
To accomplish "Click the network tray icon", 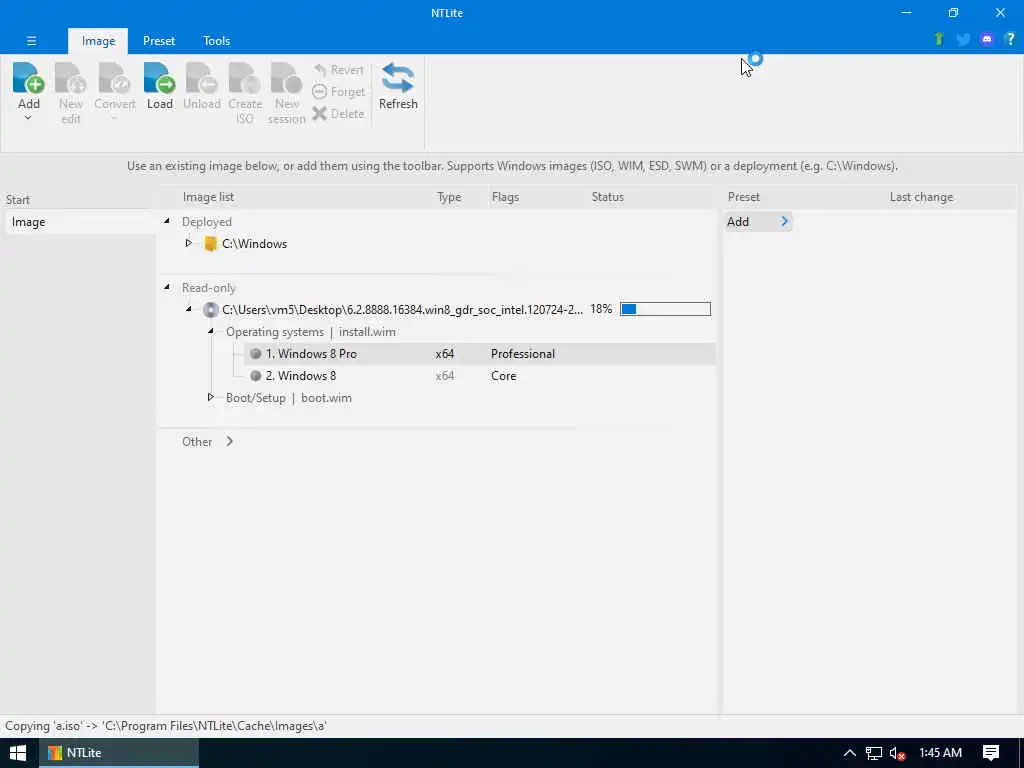I will point(874,753).
